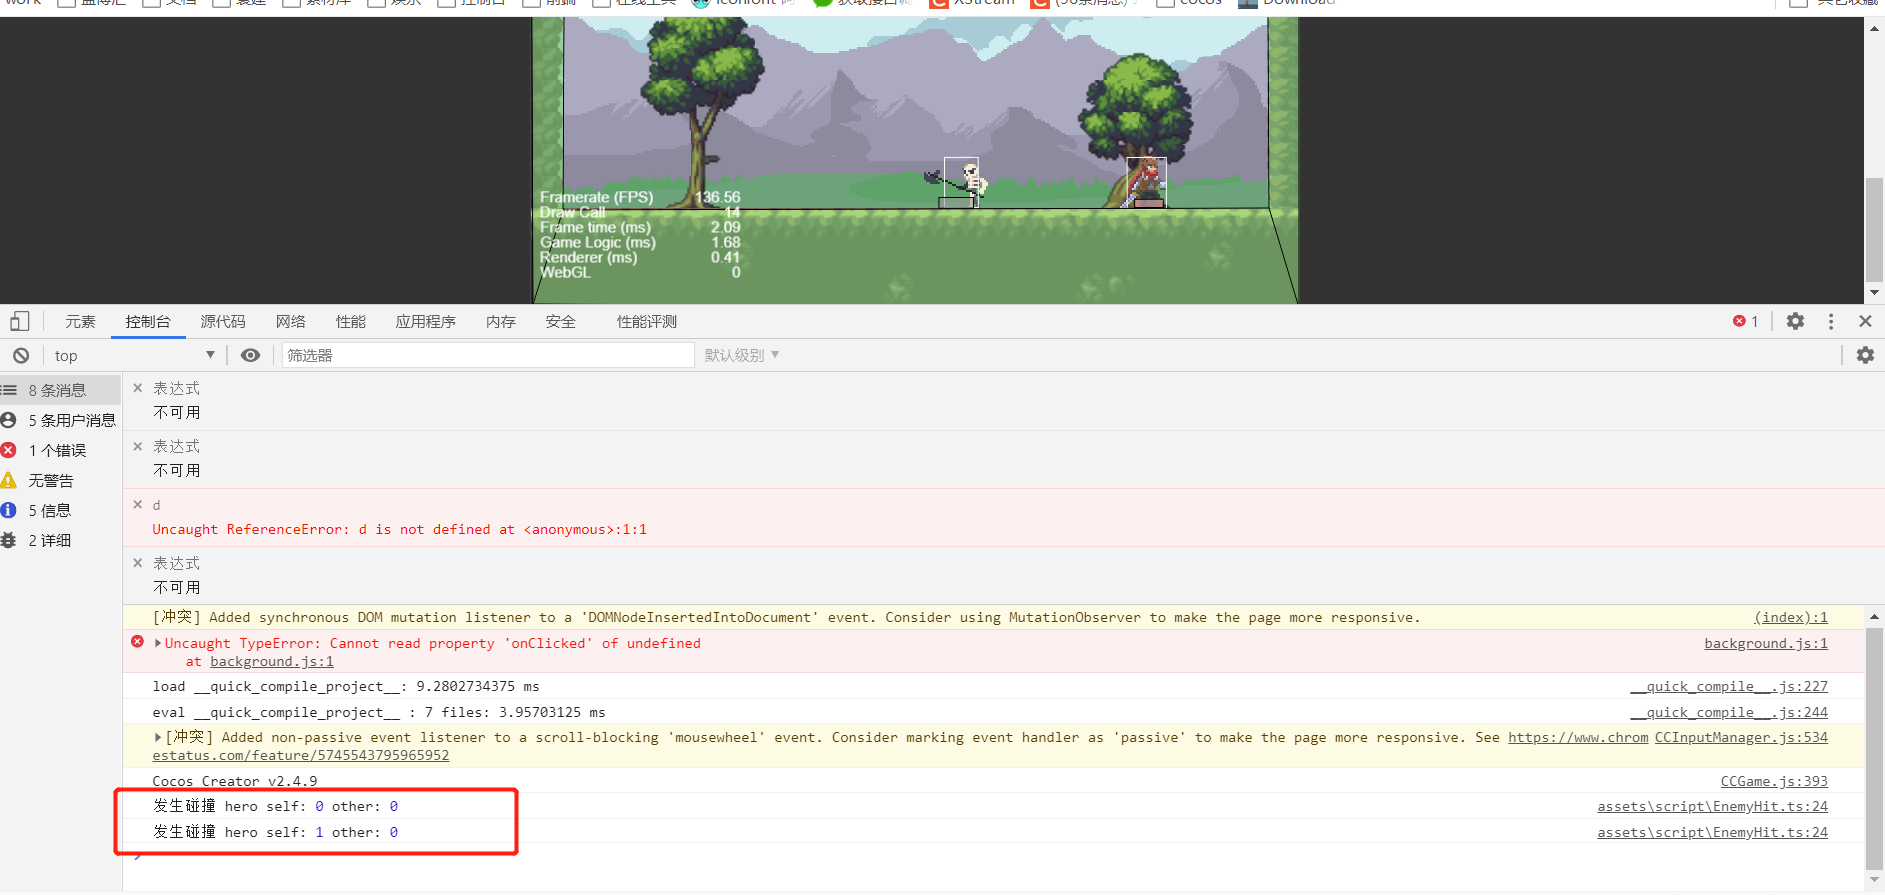
Task: Click the red error count badge
Action: click(1746, 321)
